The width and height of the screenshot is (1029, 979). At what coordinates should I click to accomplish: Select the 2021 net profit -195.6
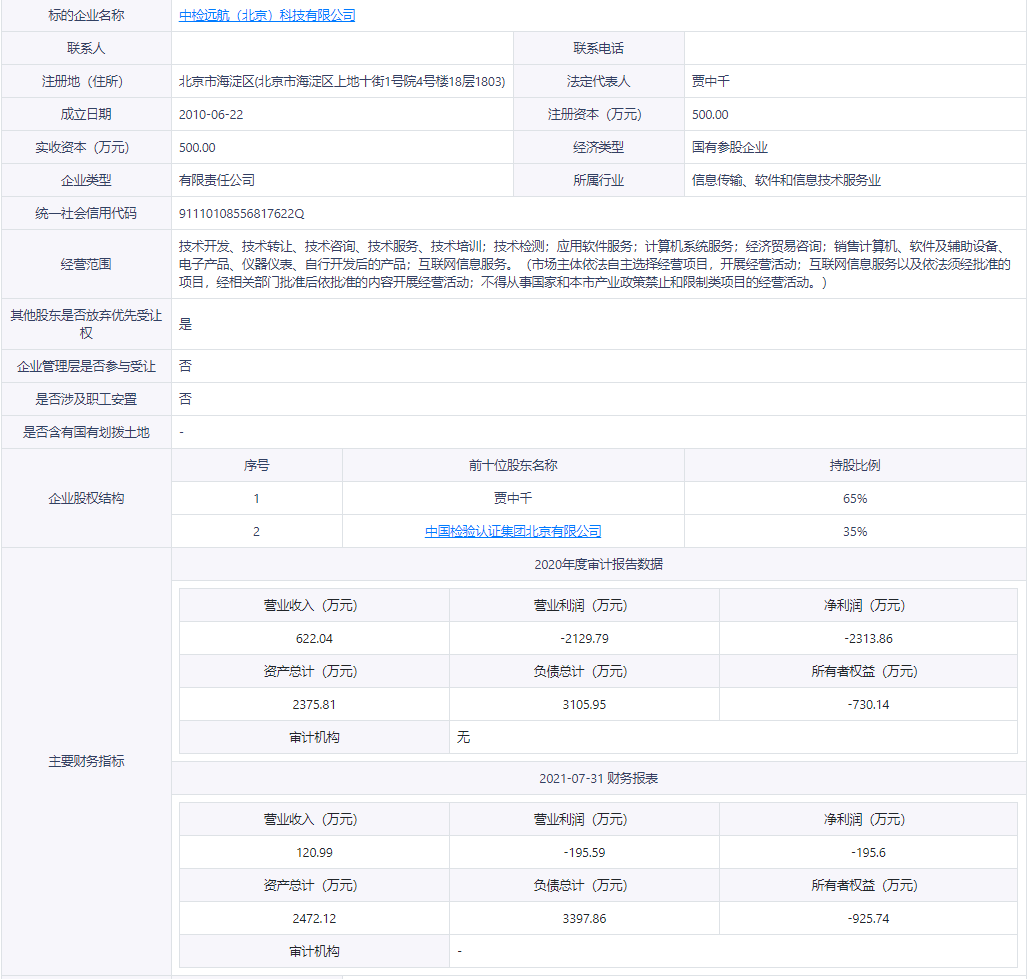pos(868,852)
